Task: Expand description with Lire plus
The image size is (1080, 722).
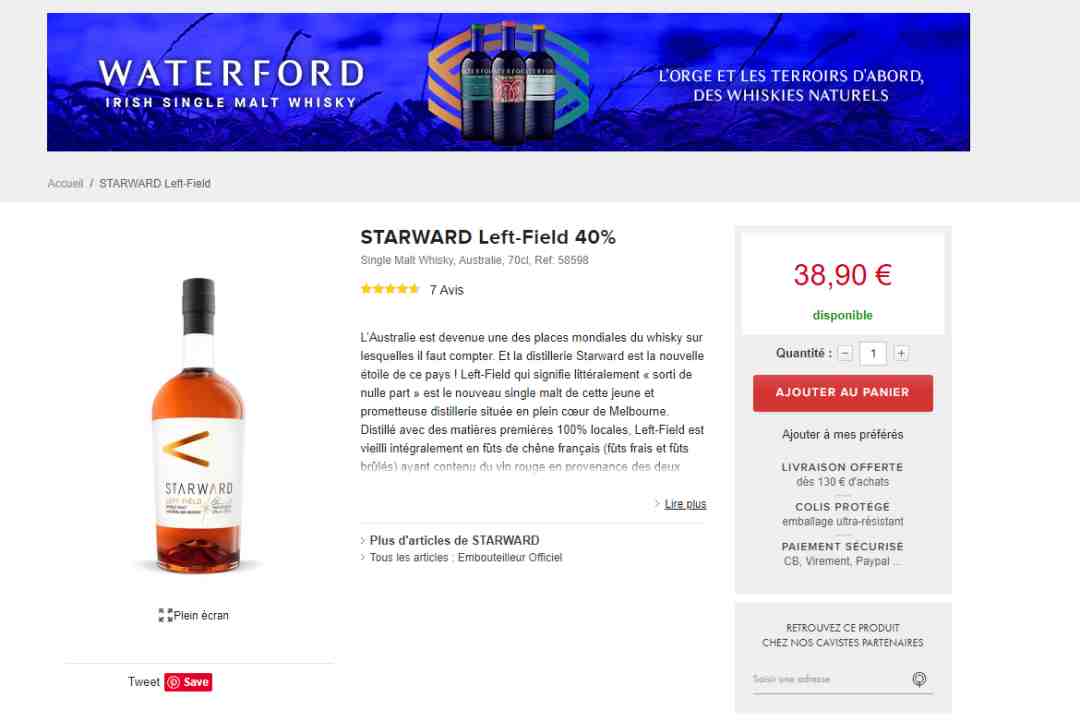Action: (685, 504)
